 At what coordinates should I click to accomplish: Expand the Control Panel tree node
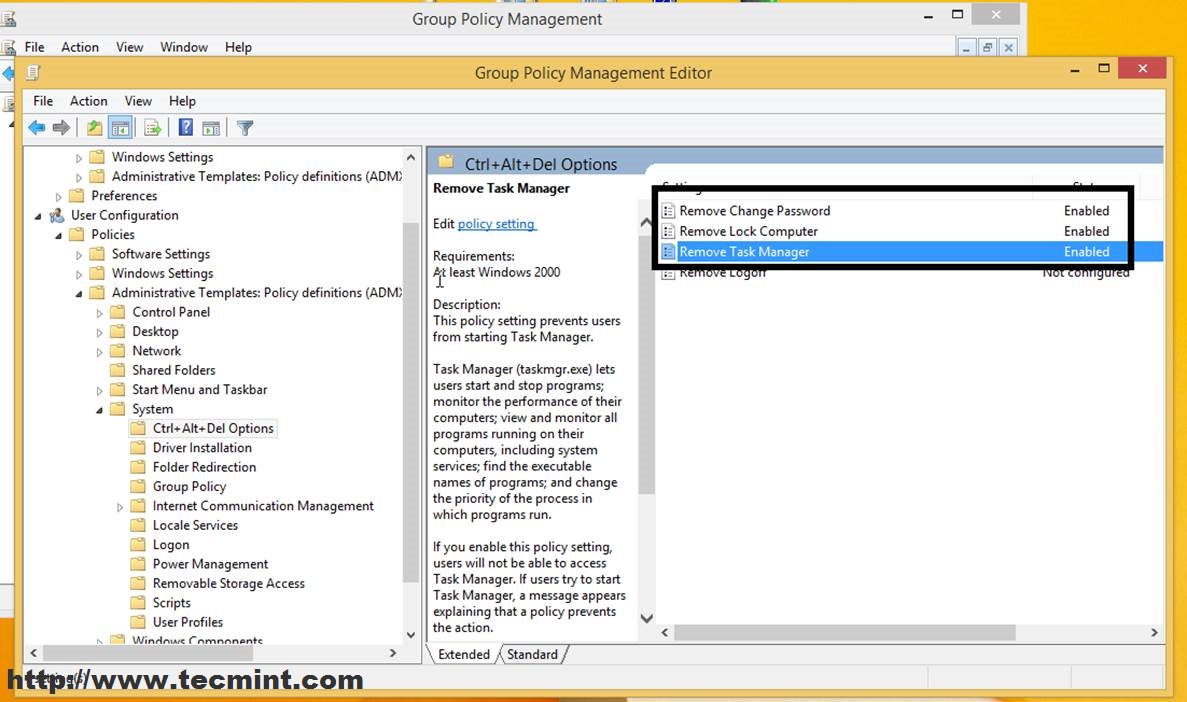click(99, 313)
